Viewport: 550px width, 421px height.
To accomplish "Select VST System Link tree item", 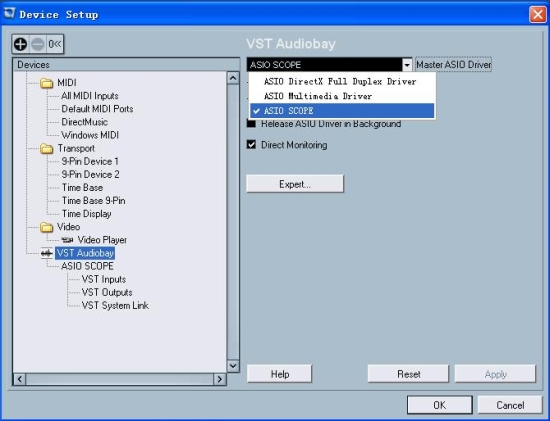I will 115,306.
